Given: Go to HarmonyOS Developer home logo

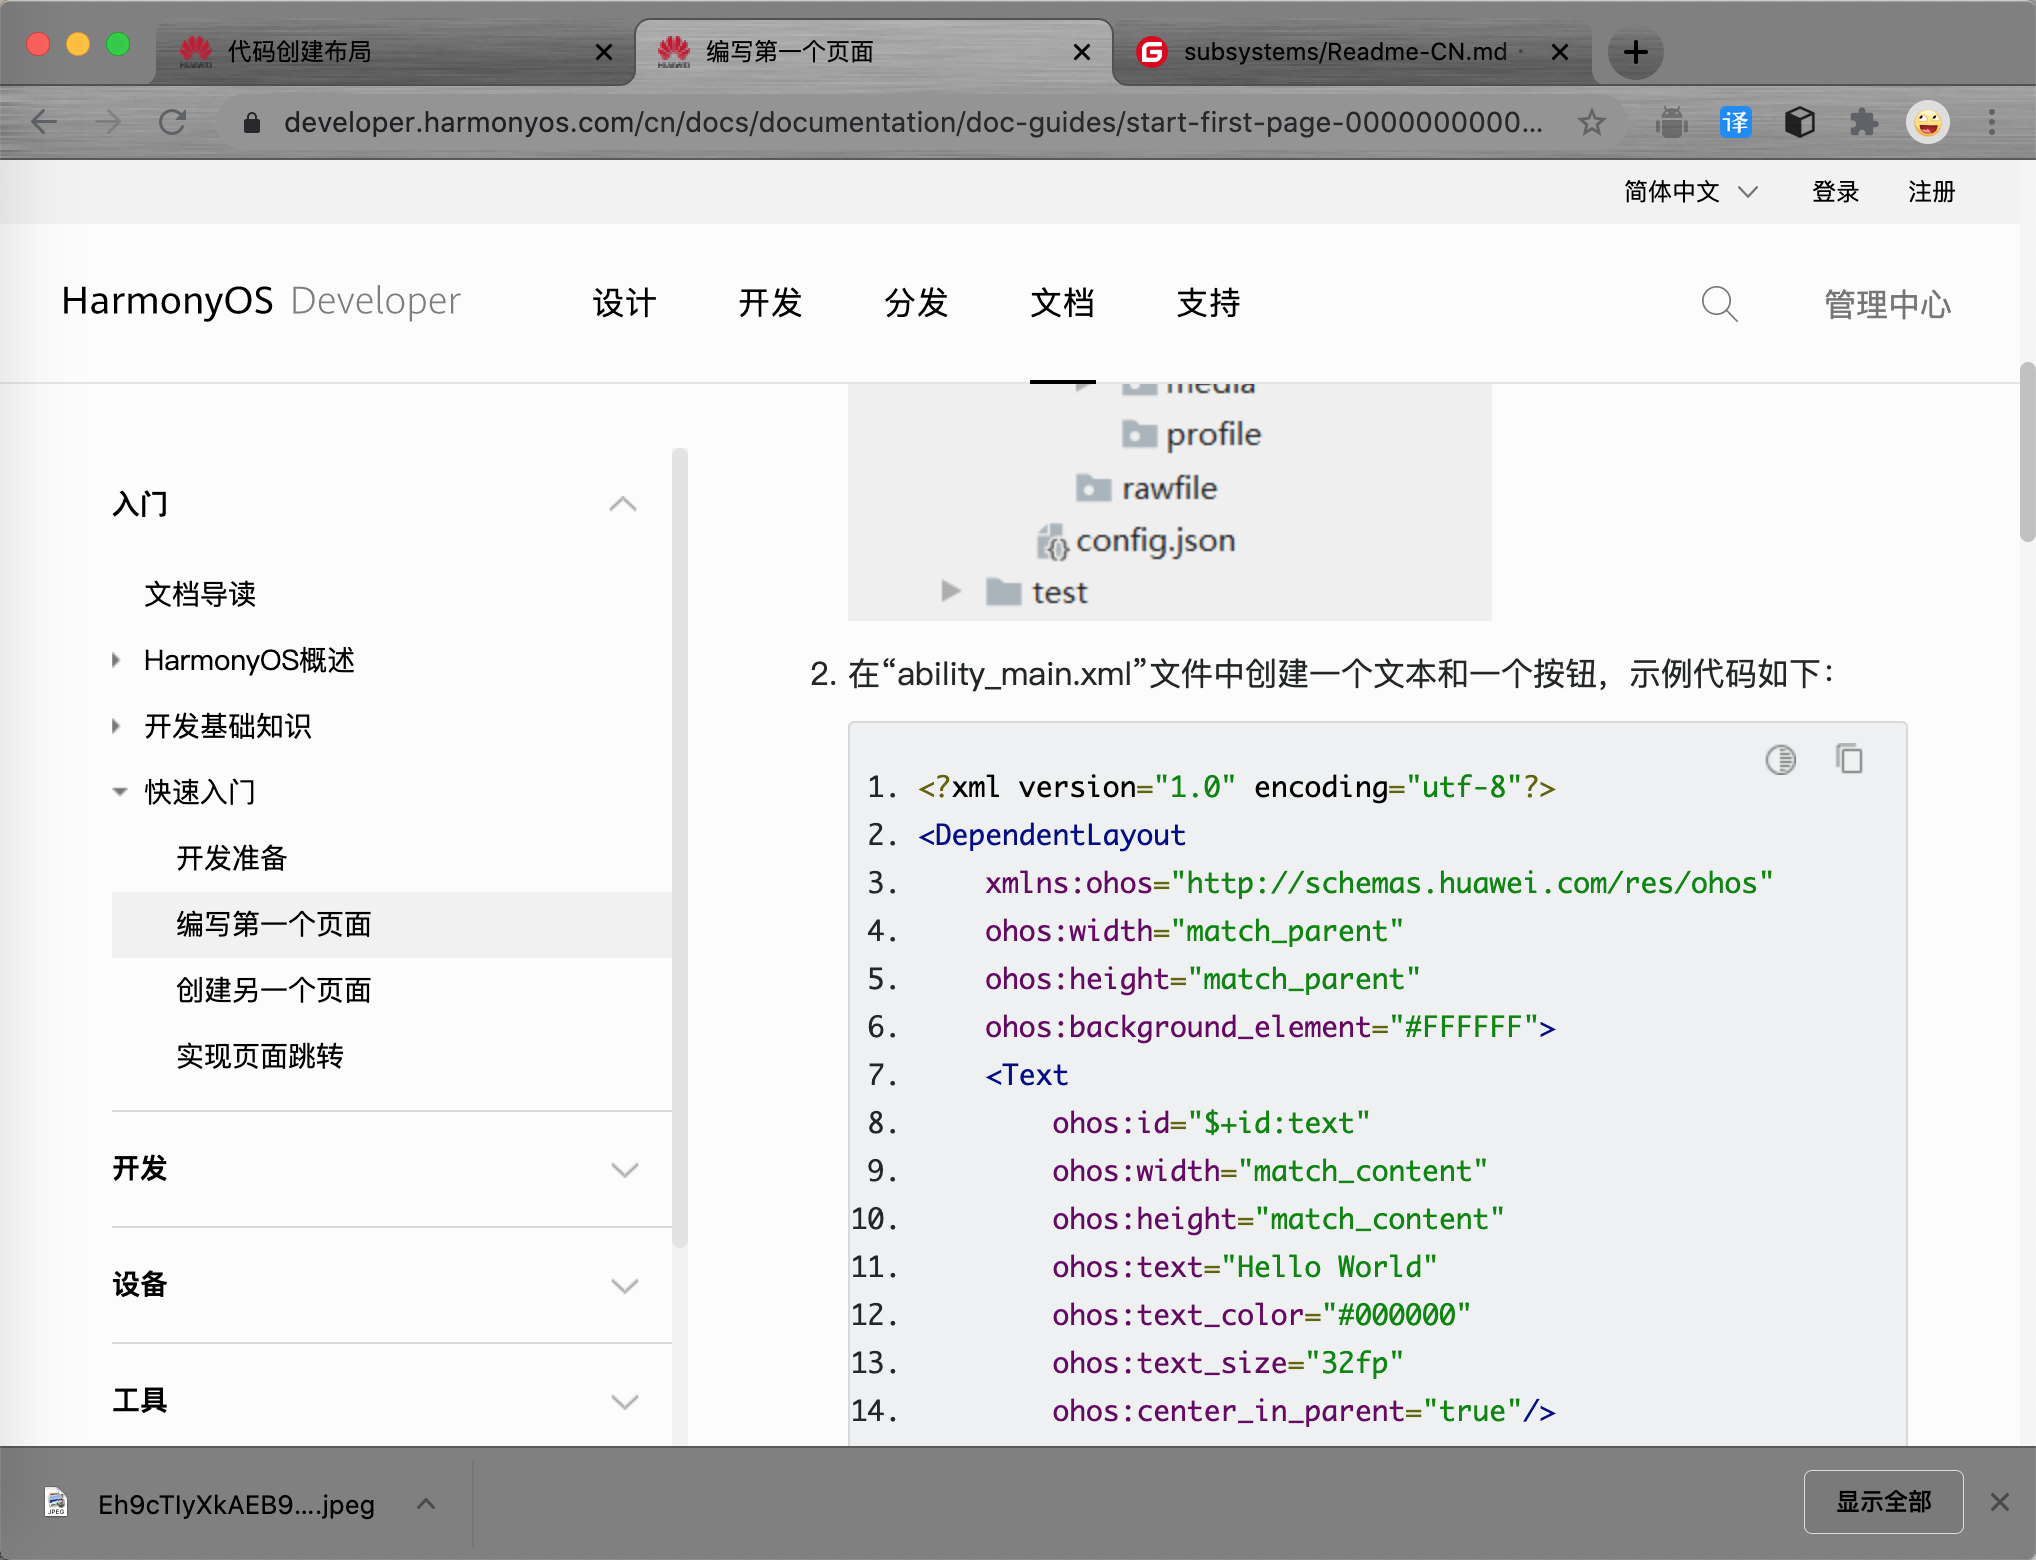Looking at the screenshot, I should [261, 301].
